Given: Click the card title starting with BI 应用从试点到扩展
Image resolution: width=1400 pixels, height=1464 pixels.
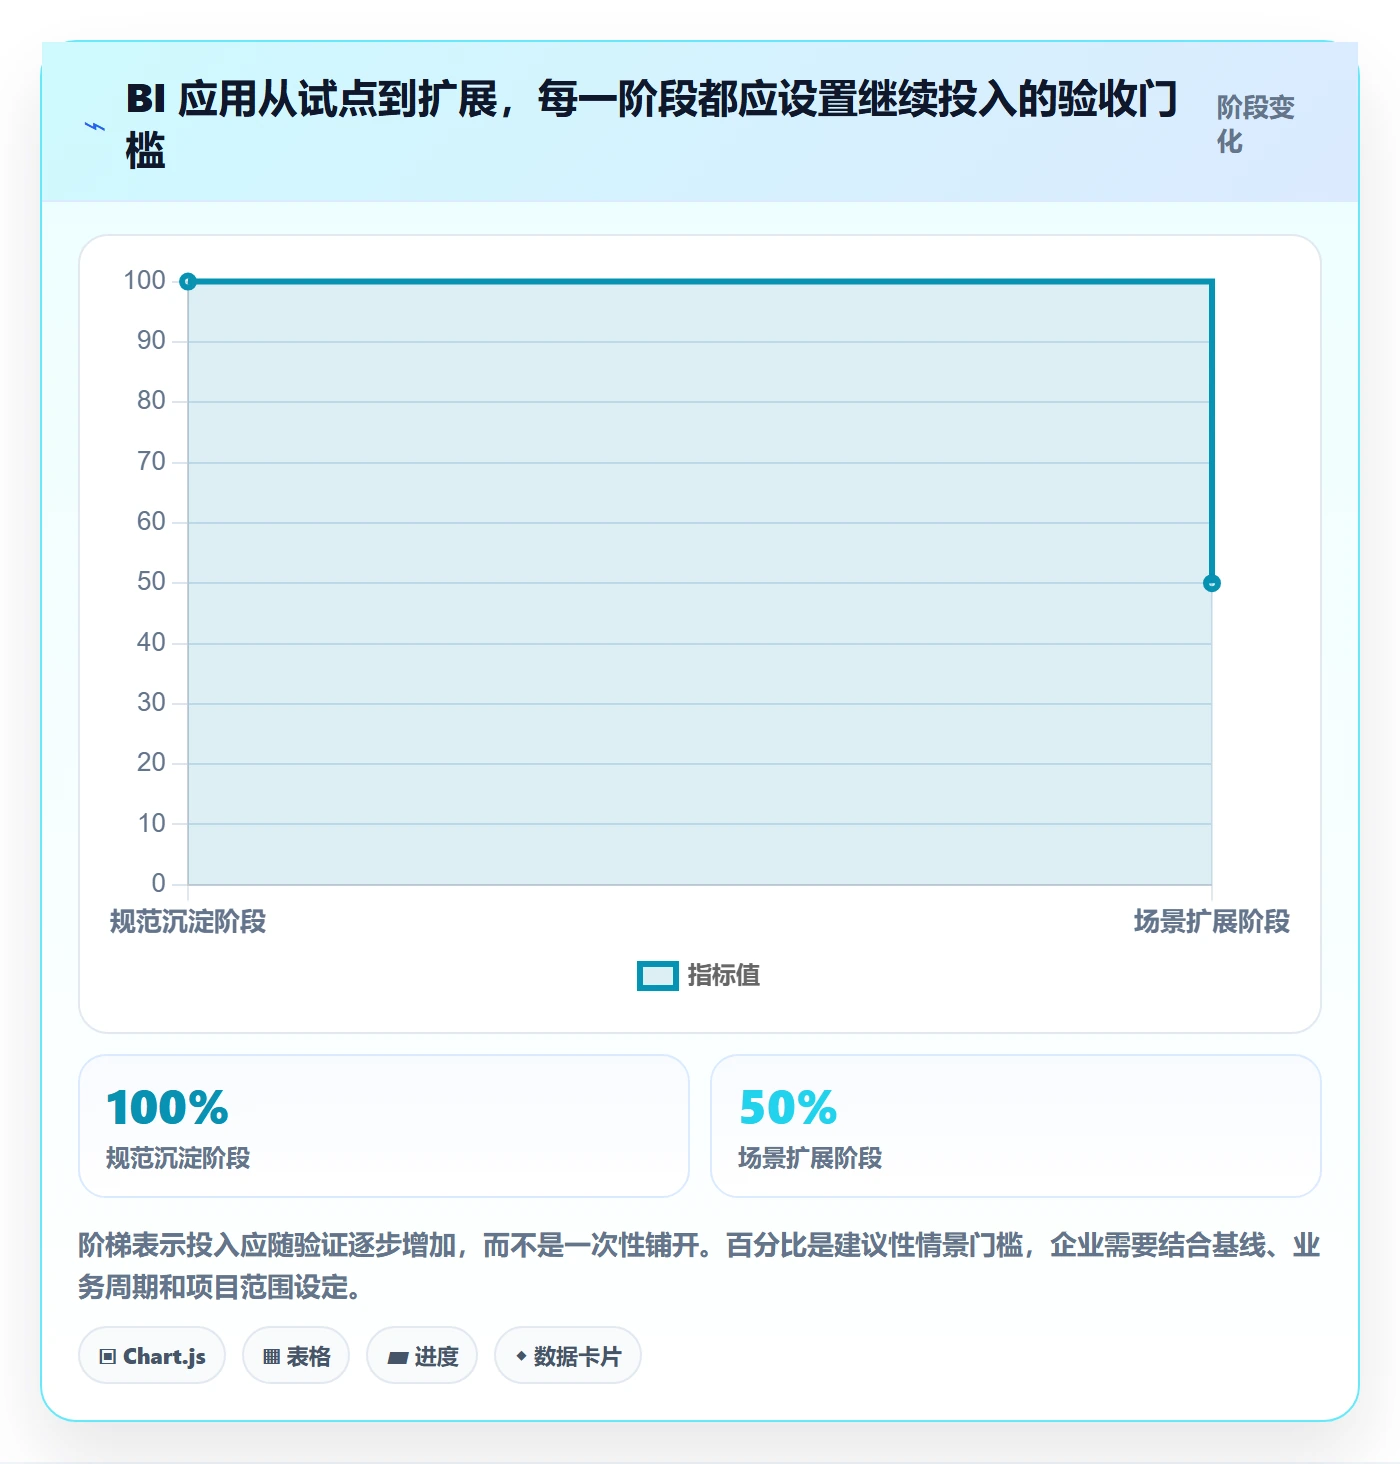Looking at the screenshot, I should click(651, 125).
